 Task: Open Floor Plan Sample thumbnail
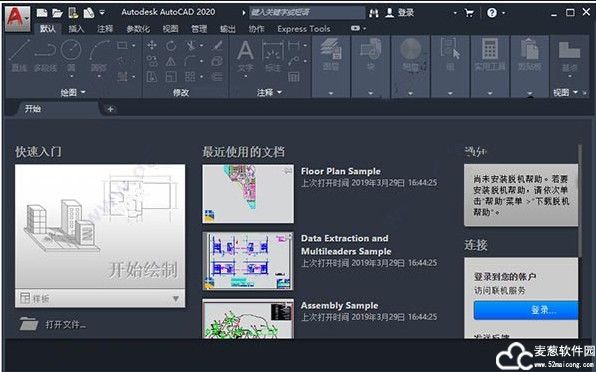(x=248, y=194)
